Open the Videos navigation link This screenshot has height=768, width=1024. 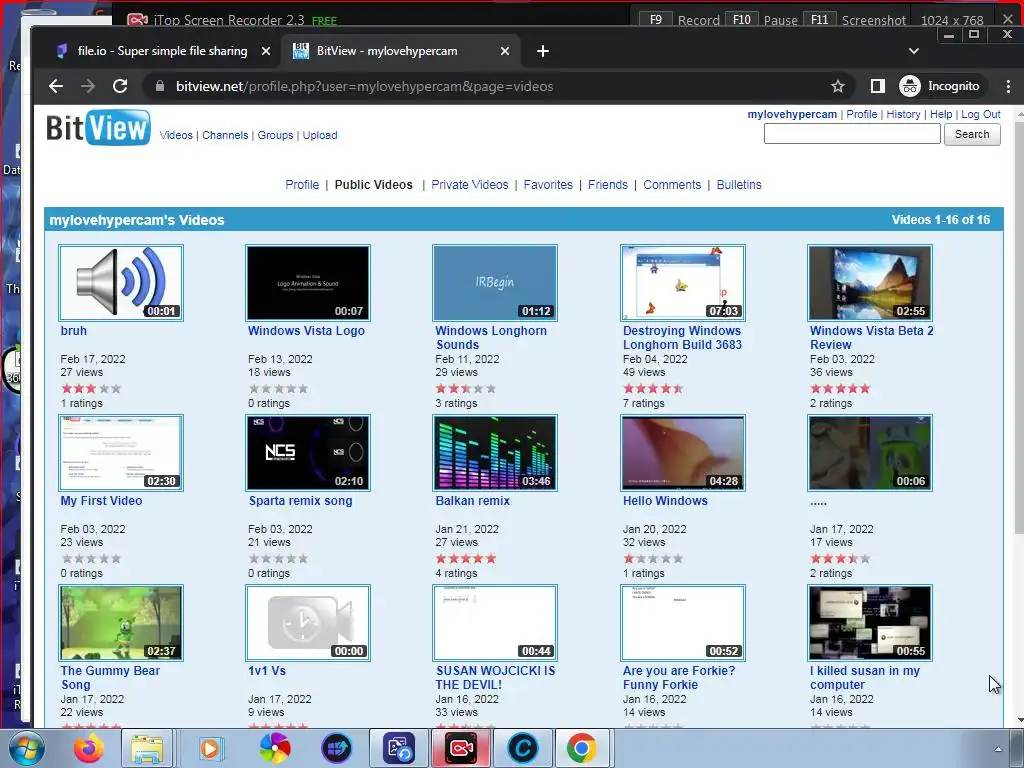coord(176,135)
